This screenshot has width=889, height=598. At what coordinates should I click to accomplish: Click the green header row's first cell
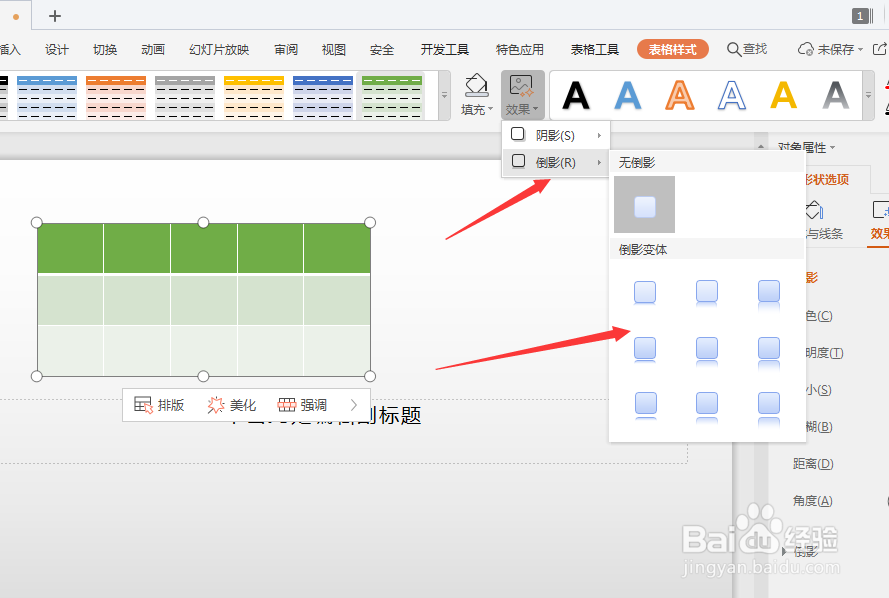[70, 248]
